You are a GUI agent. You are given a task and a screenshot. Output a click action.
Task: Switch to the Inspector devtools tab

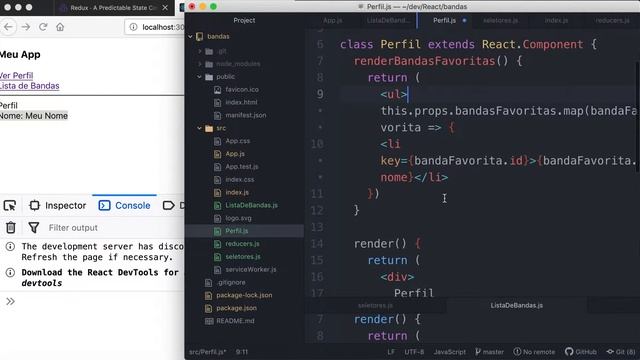coord(58,205)
